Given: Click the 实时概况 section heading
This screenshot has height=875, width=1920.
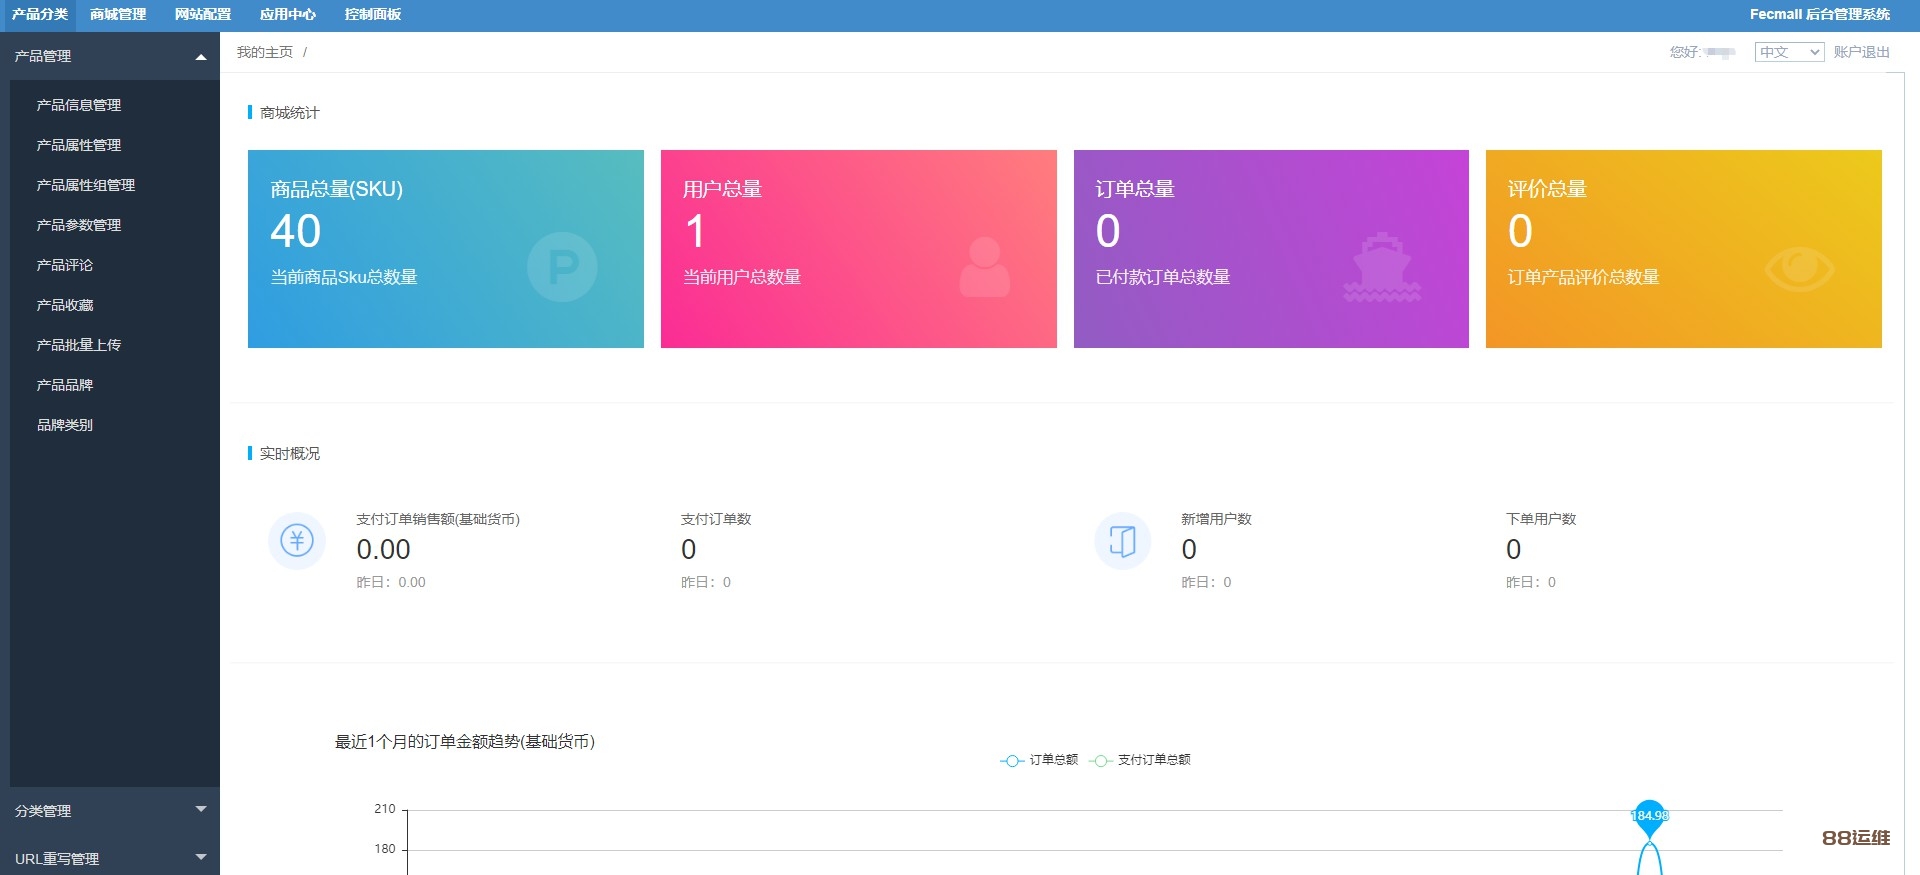Looking at the screenshot, I should (289, 454).
